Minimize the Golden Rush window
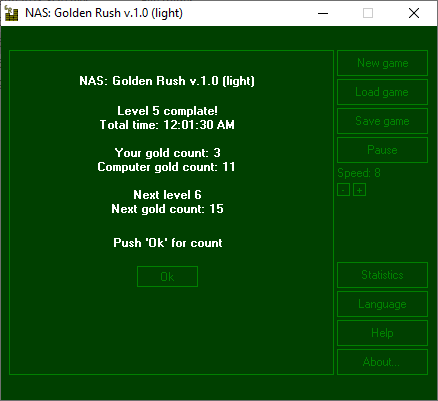 click(x=323, y=13)
